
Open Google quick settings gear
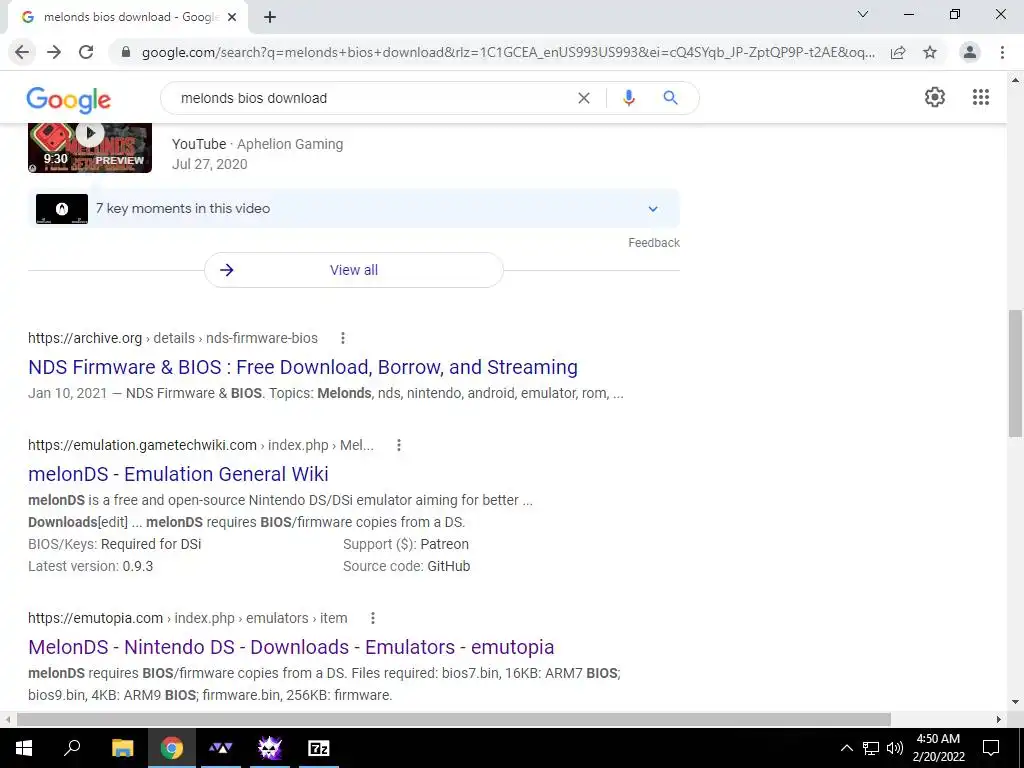click(x=935, y=97)
